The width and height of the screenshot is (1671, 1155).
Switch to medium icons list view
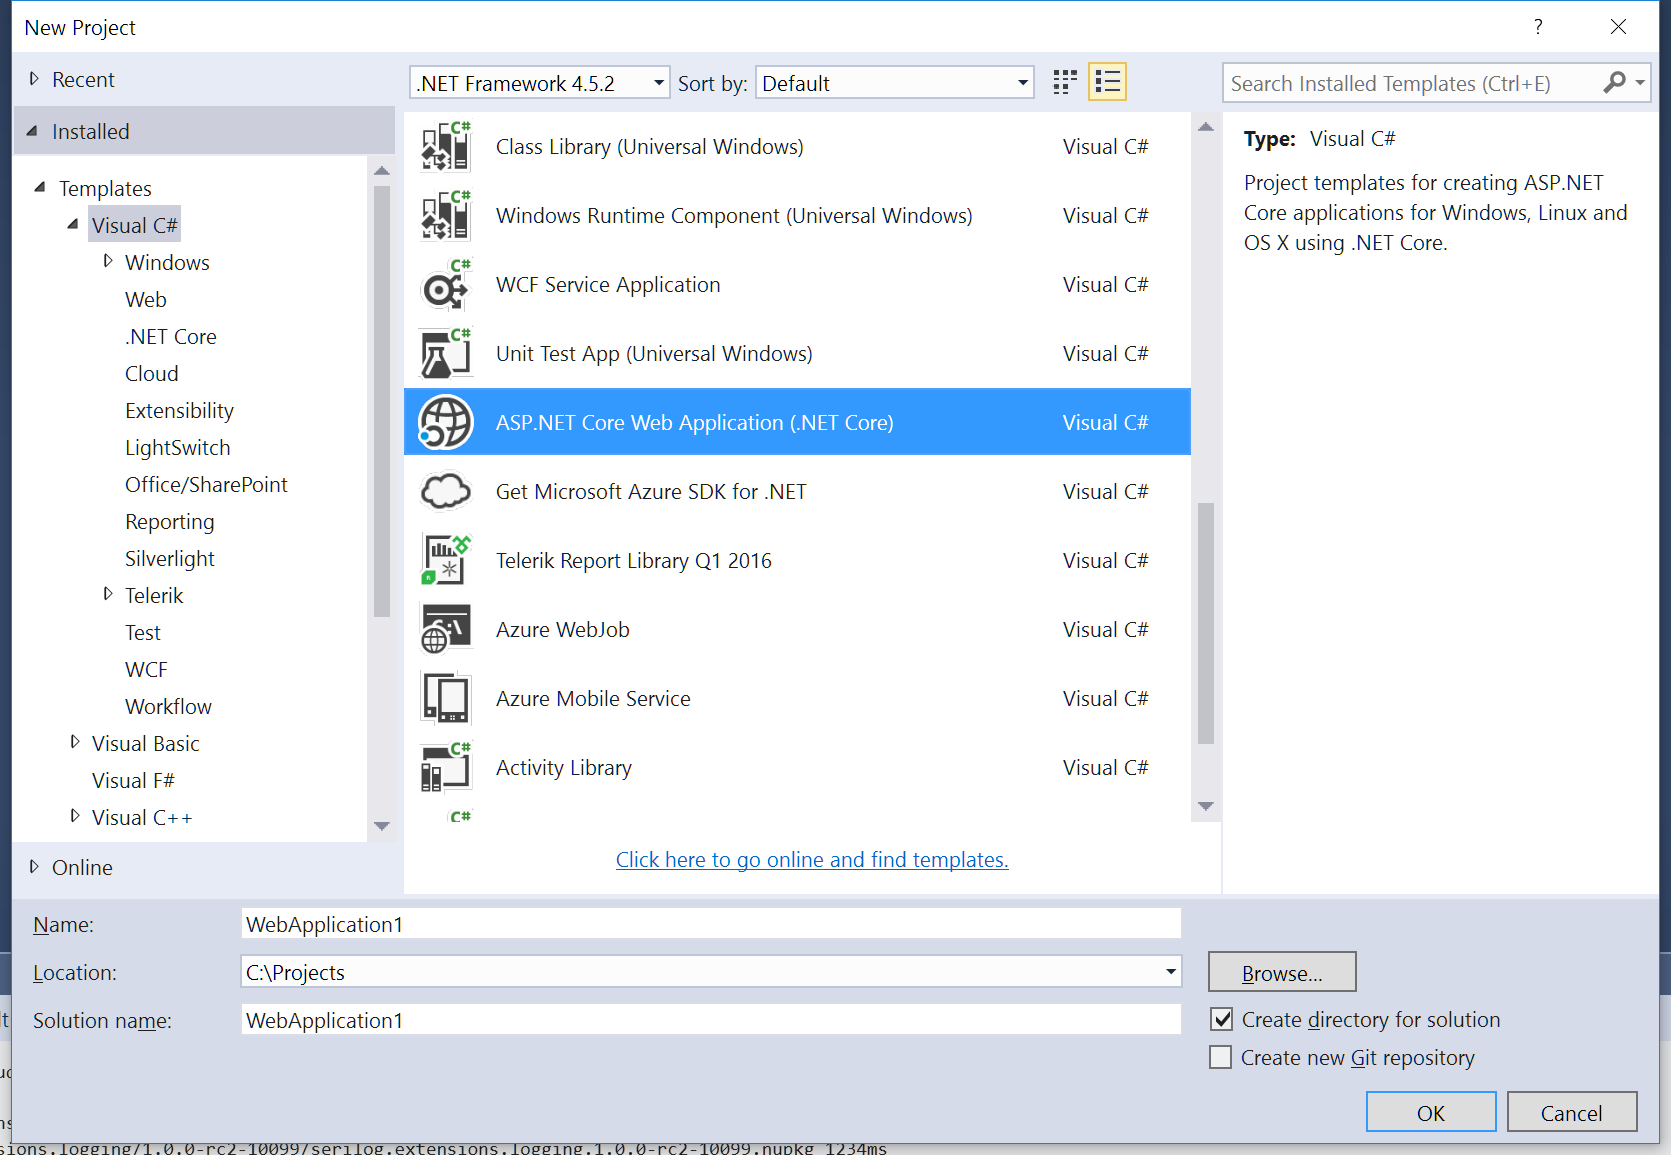(1107, 82)
